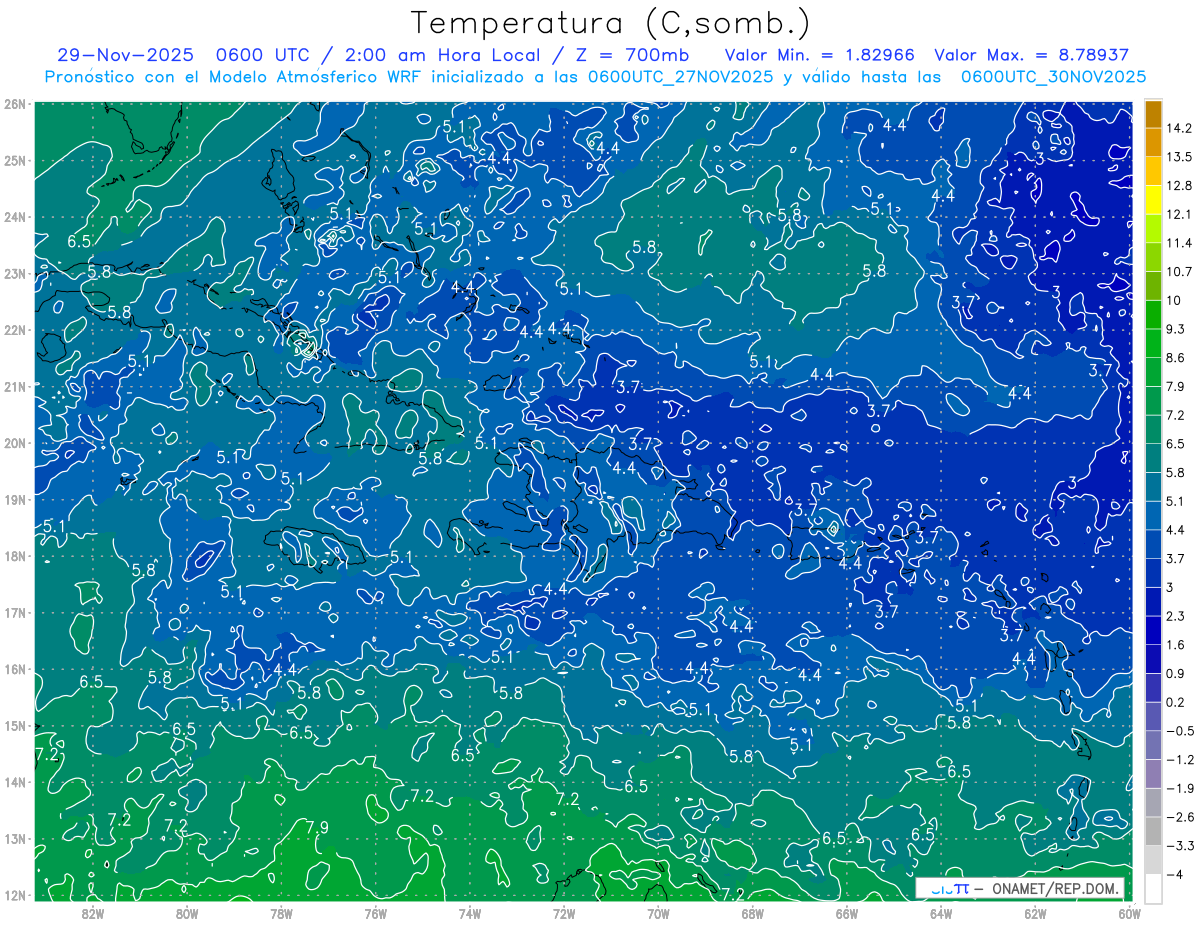Screen dimensions: 1200x927
Task: Click the '18N' latitude axis label
Action: pos(15,556)
